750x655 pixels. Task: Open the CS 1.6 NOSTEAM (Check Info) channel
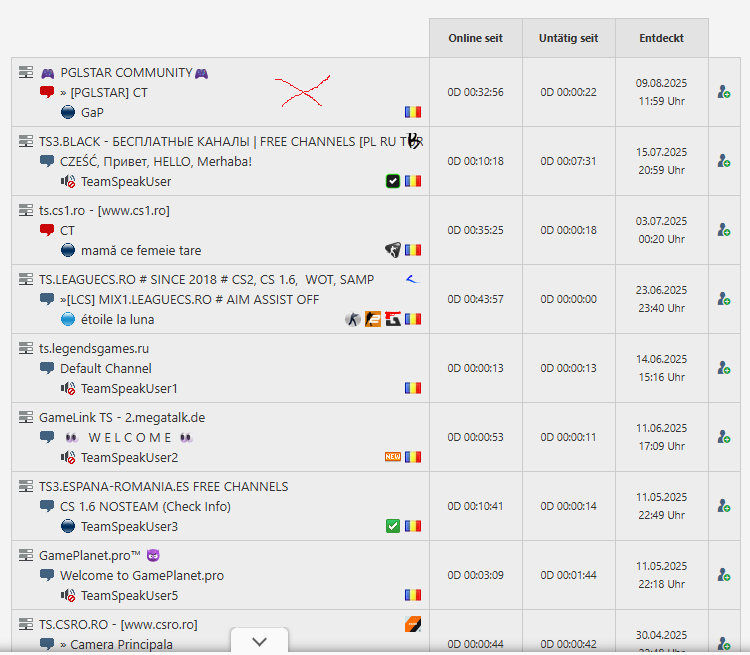[x=144, y=506]
